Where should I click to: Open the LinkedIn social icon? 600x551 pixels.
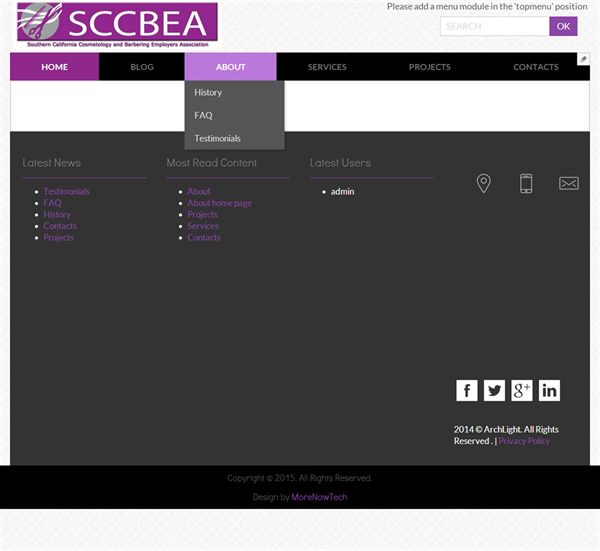[549, 390]
